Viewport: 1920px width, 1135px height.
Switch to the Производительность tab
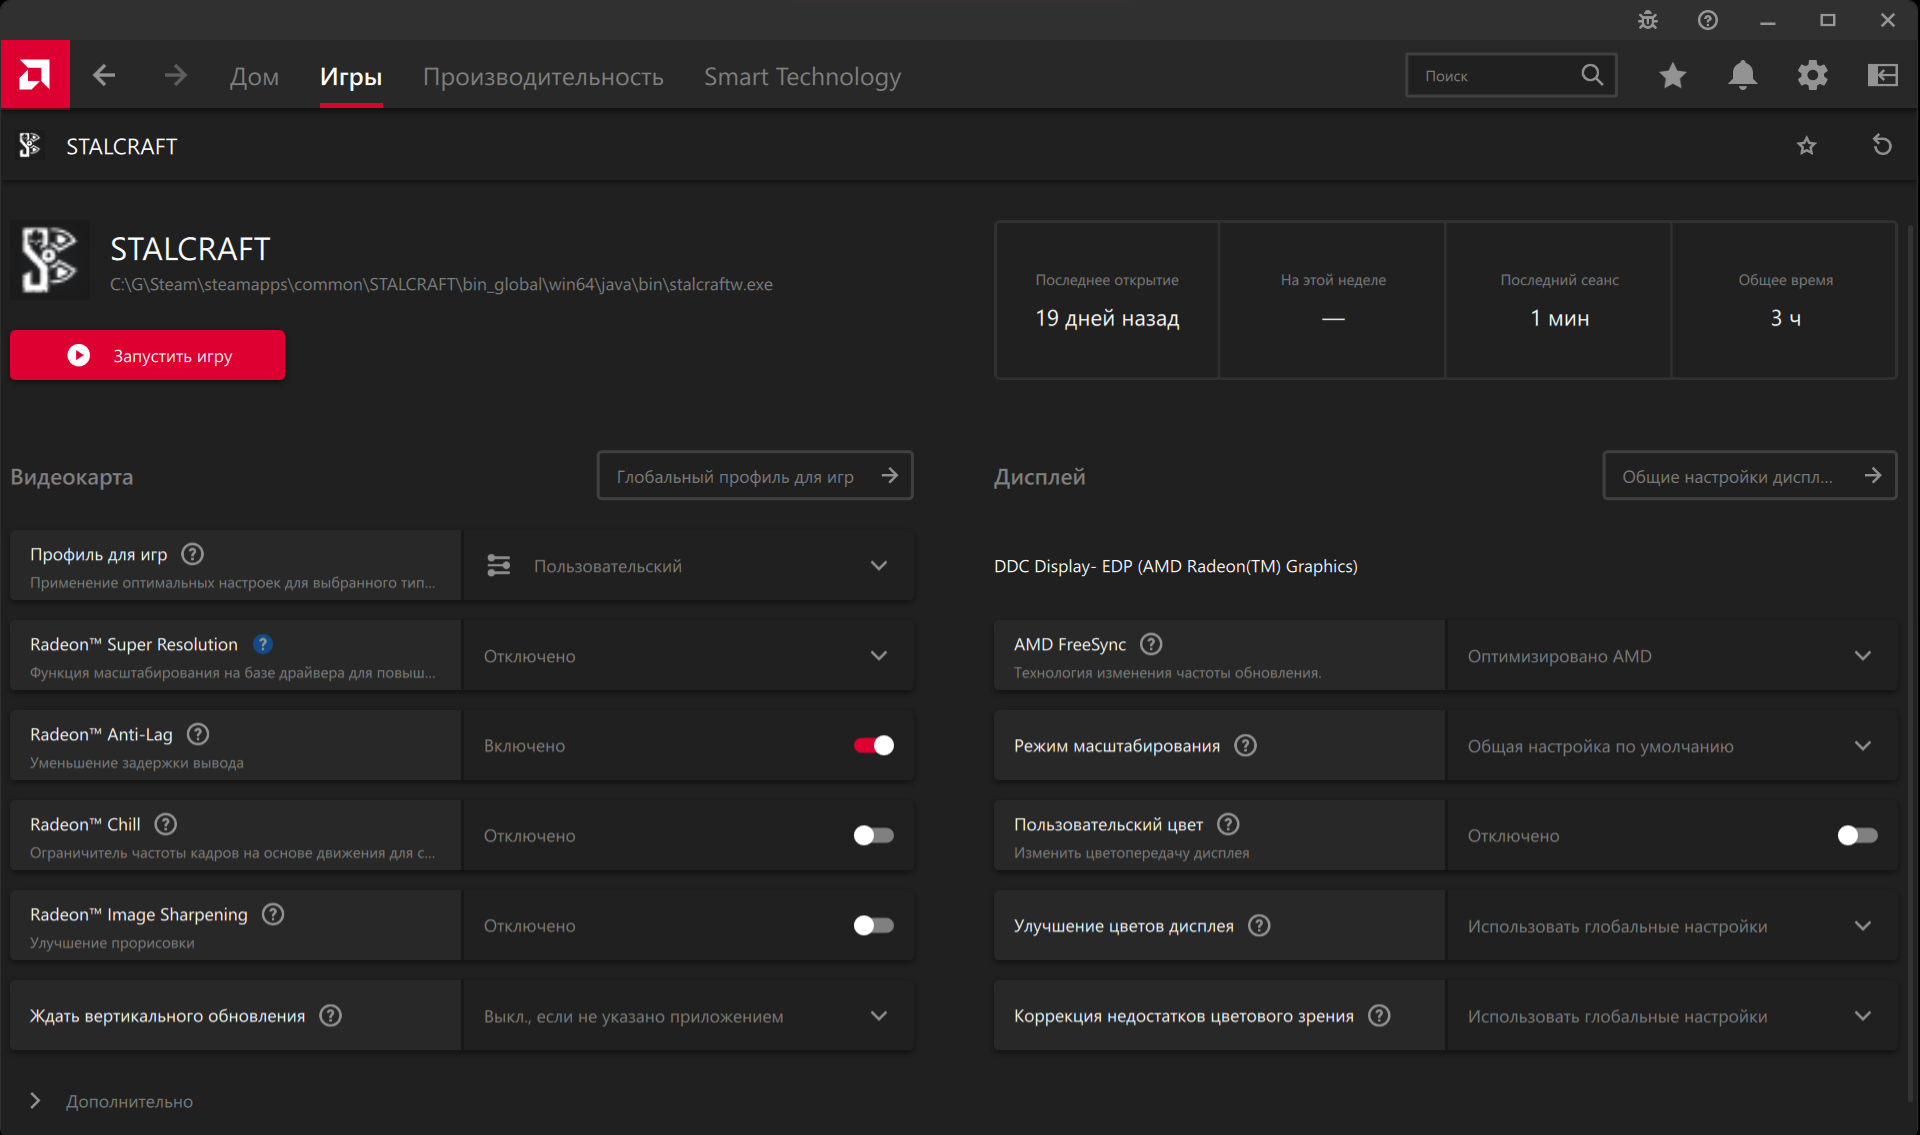click(543, 77)
